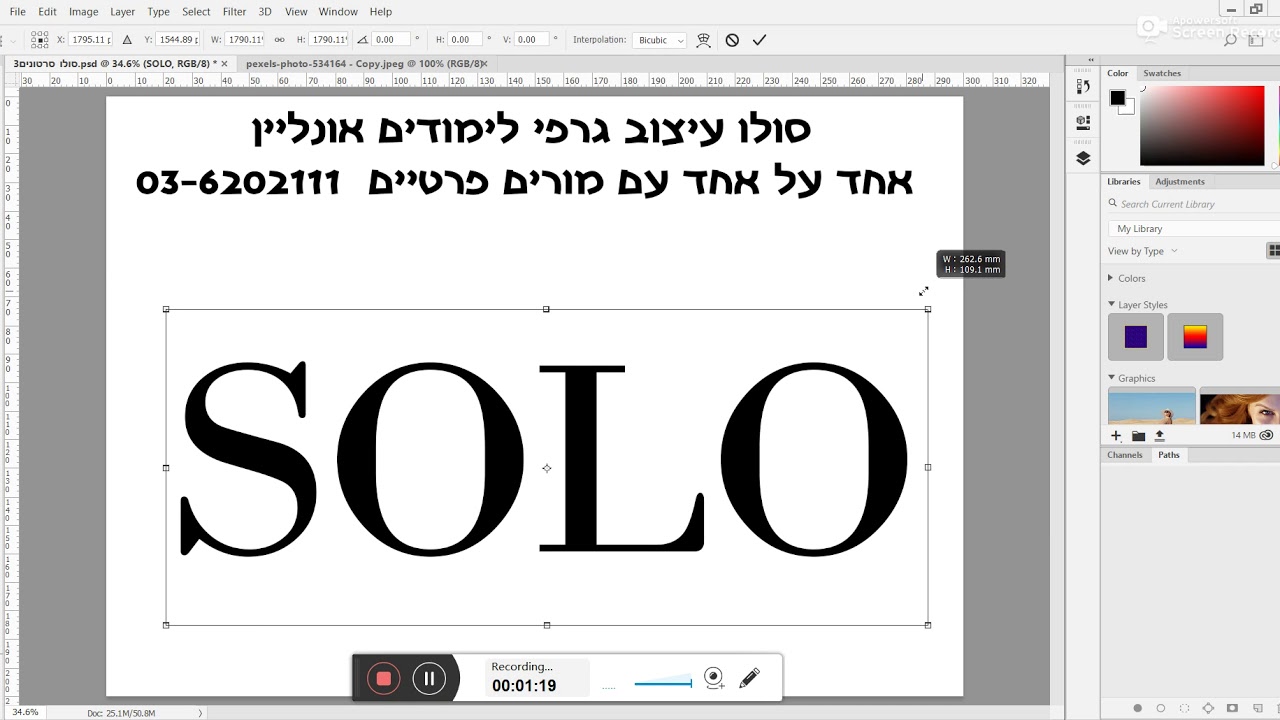This screenshot has width=1280, height=720.
Task: Toggle the reference point location grid
Action: [x=39, y=40]
